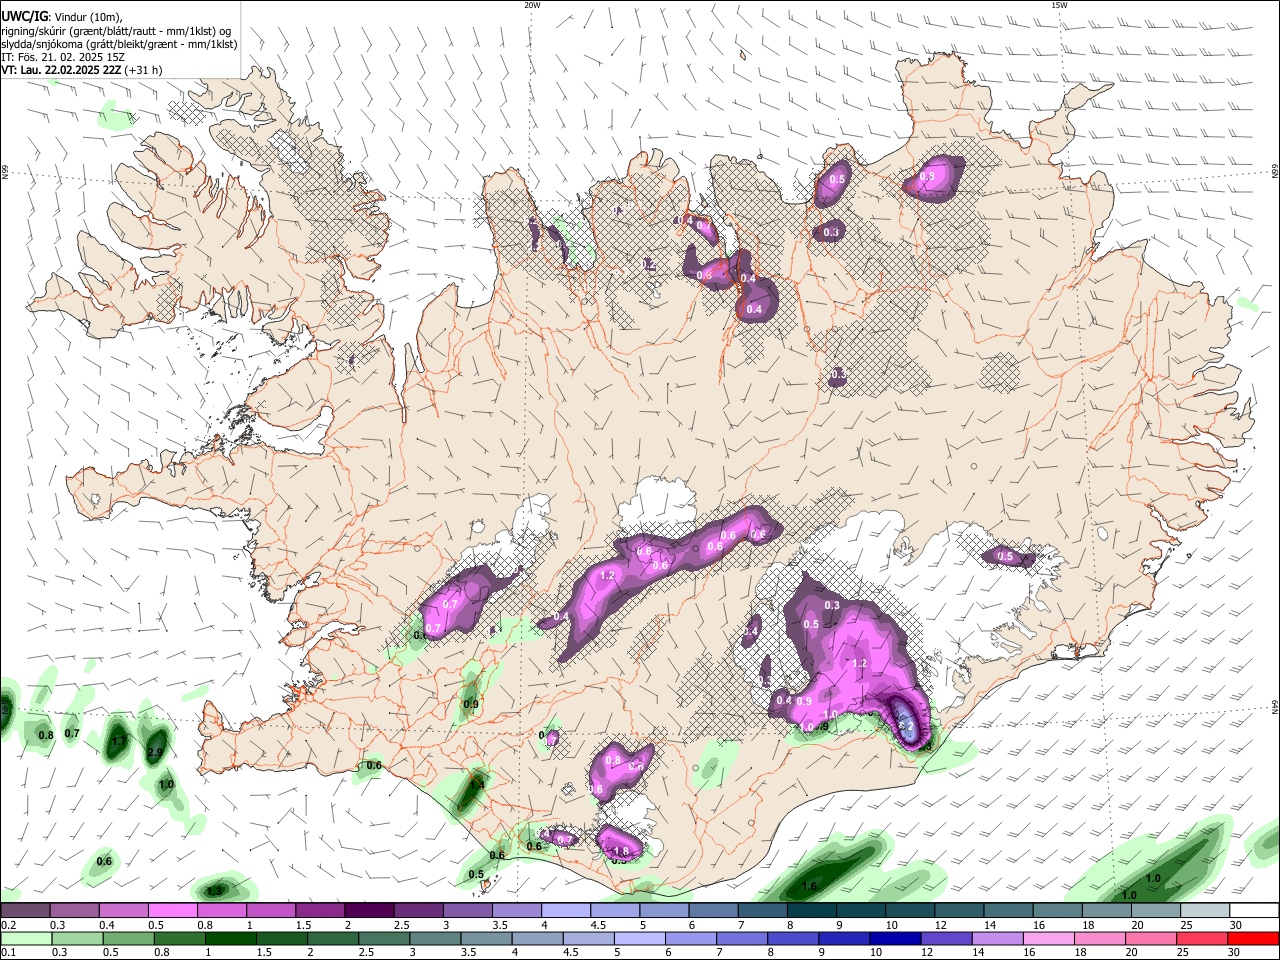Pick the bright red swatch on the rain scale
Screen dimensions: 1280x960
pos(1253,938)
